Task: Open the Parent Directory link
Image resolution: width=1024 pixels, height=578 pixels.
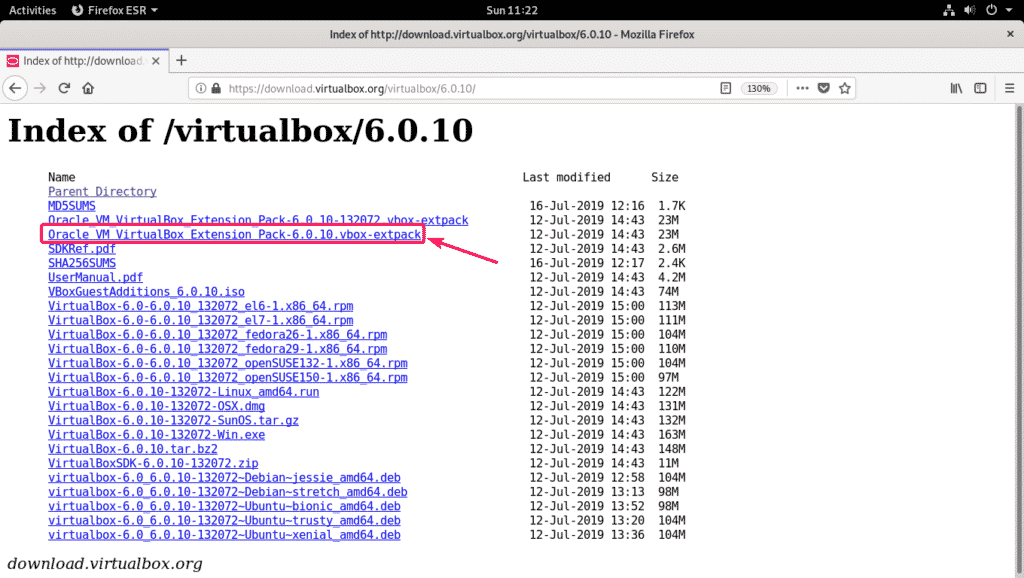Action: pyautogui.click(x=102, y=191)
